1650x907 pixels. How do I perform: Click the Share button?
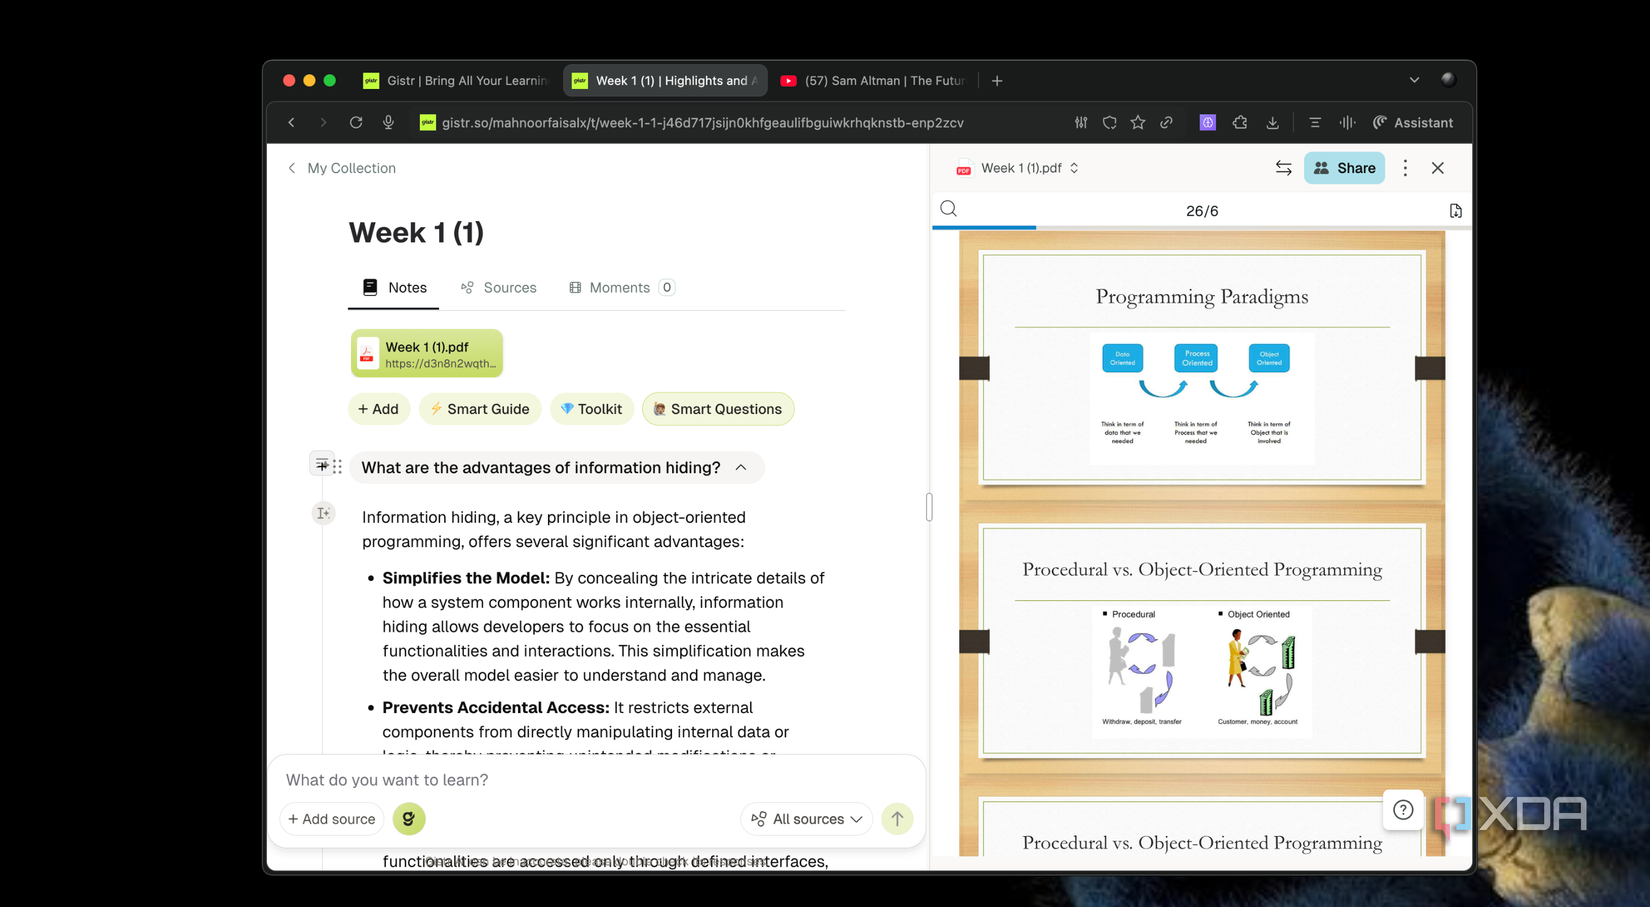(1344, 168)
